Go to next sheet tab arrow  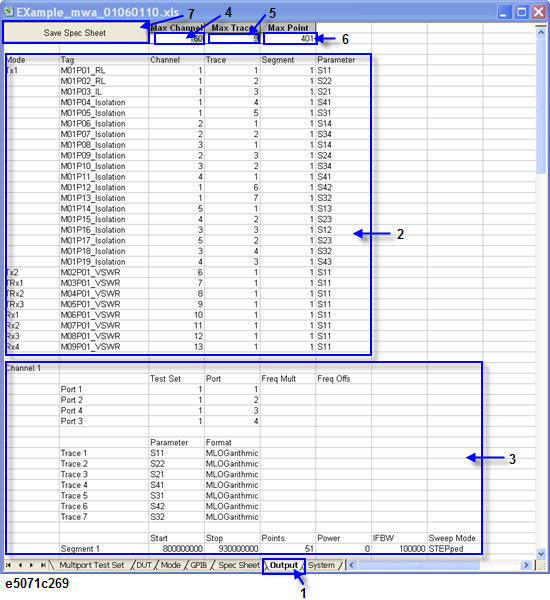pyautogui.click(x=31, y=565)
